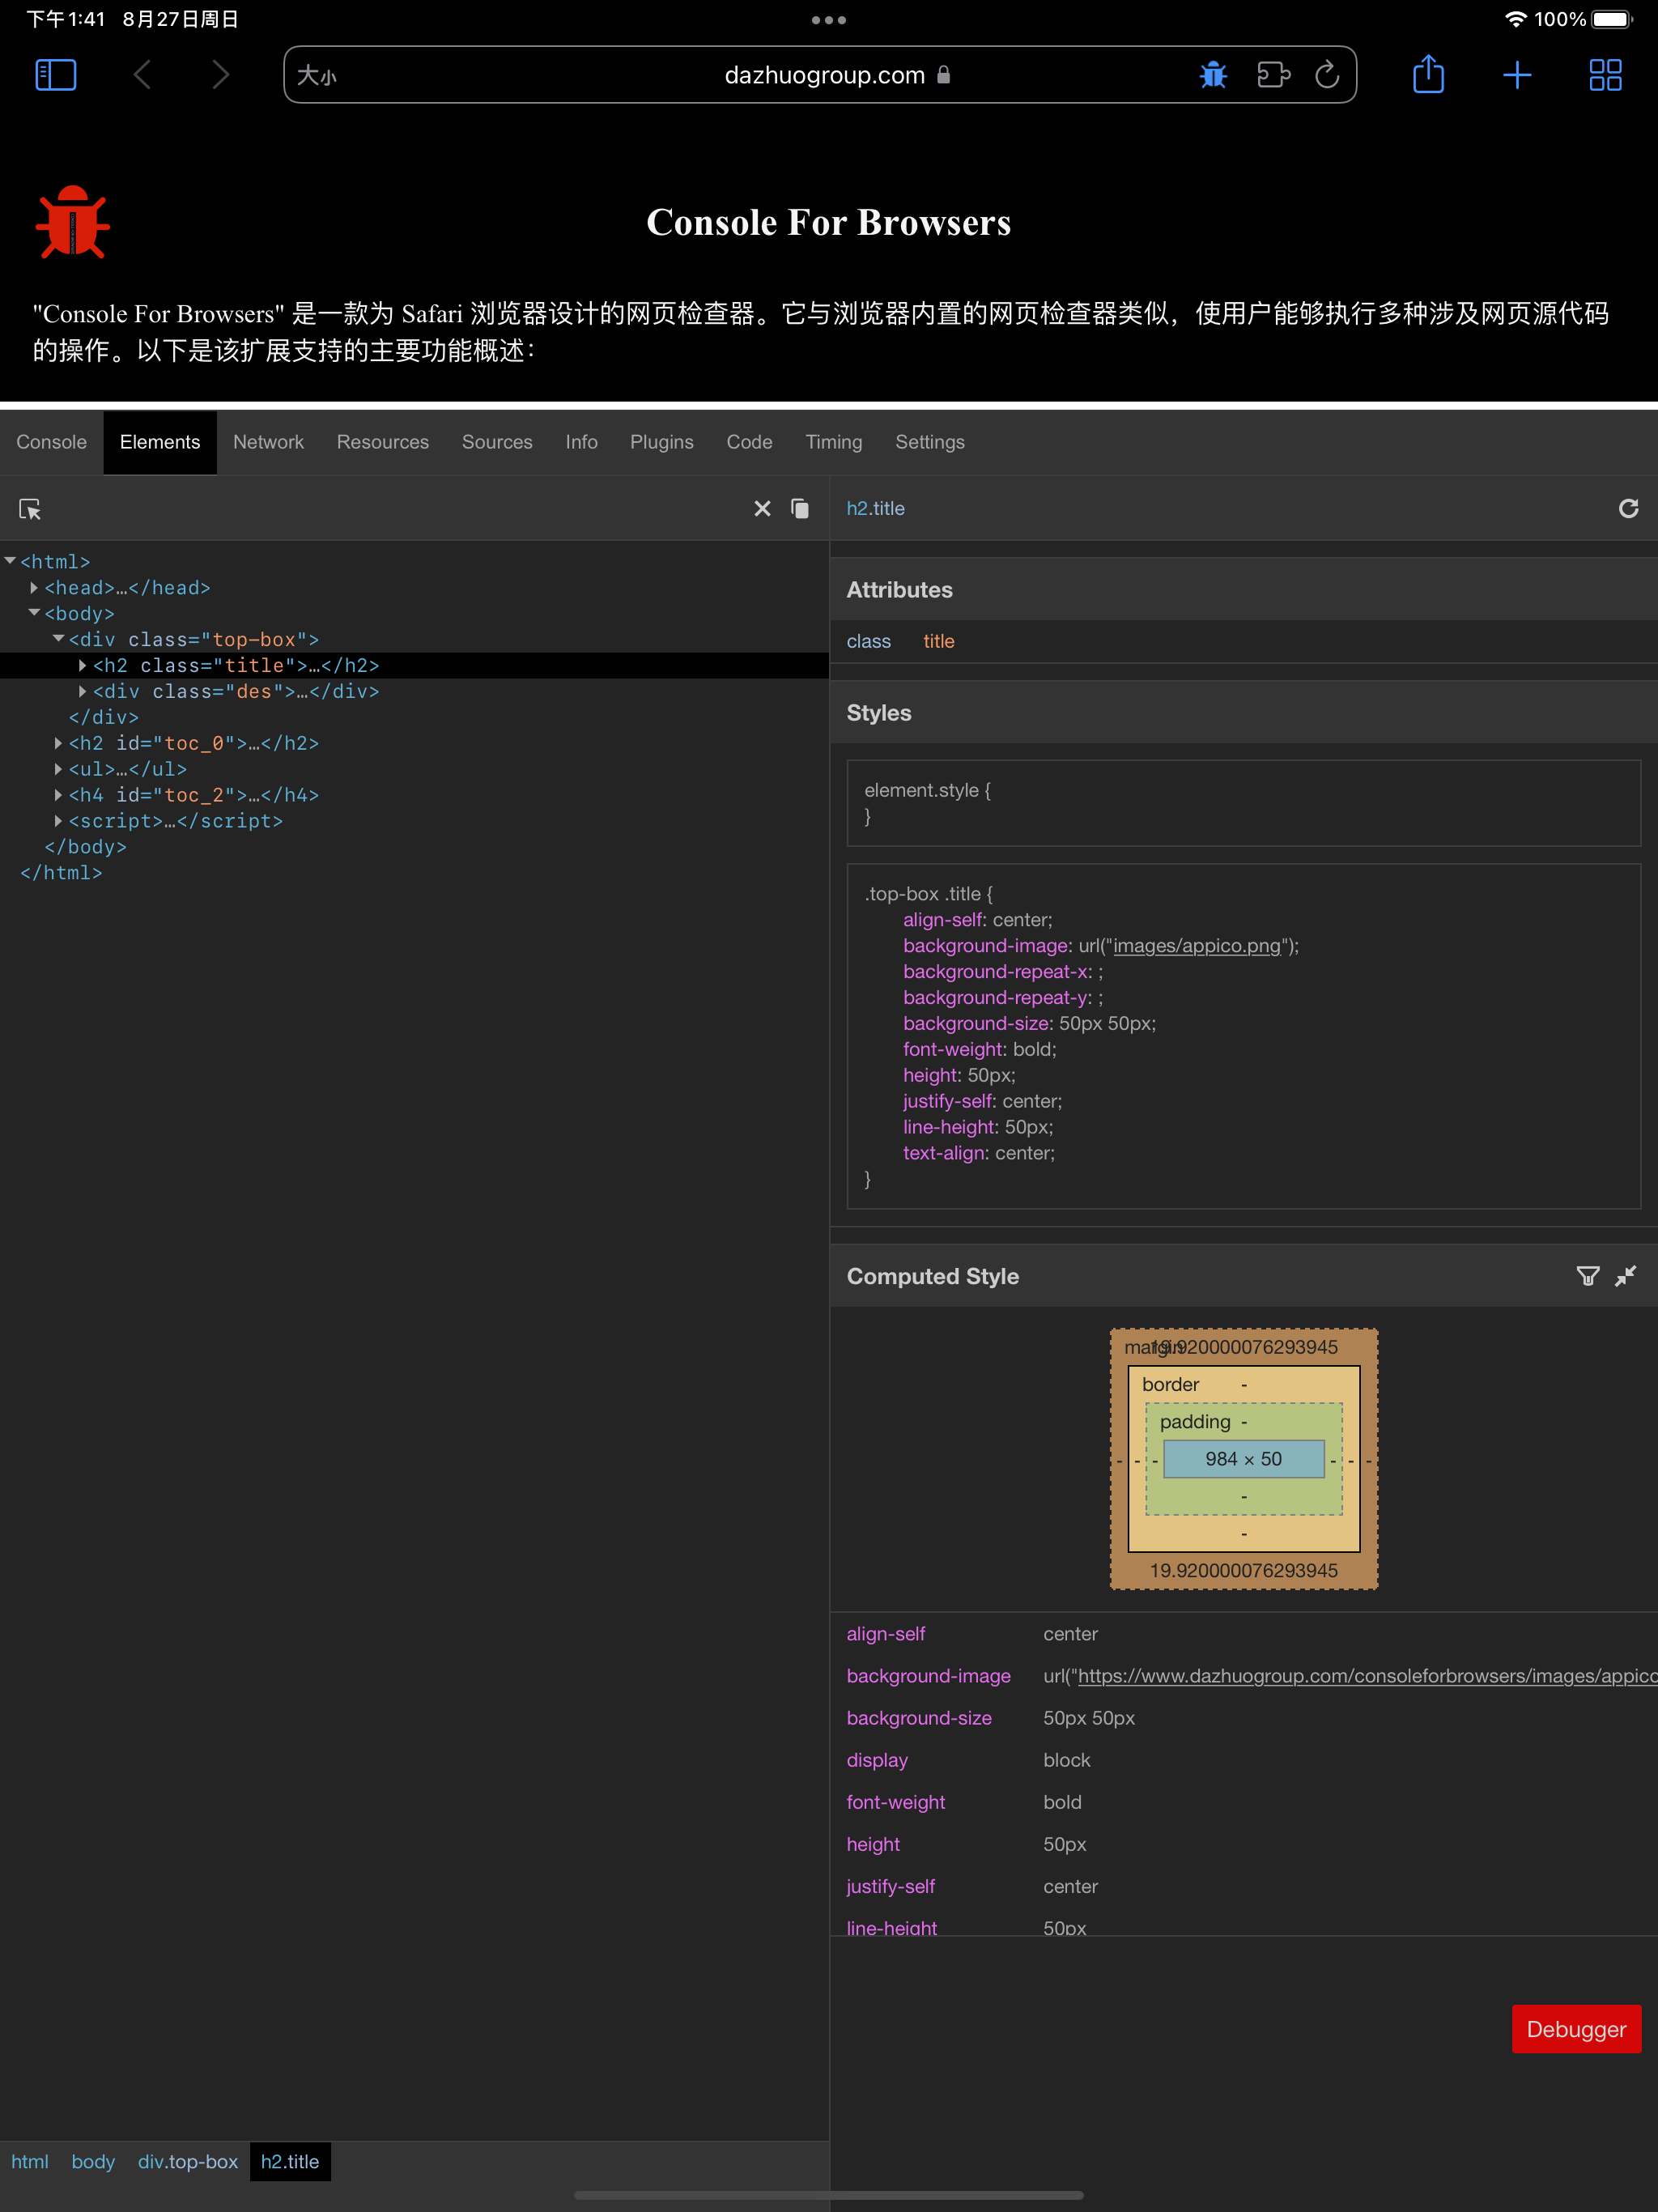1658x2212 pixels.
Task: Collapse the html root node
Action: click(x=10, y=561)
